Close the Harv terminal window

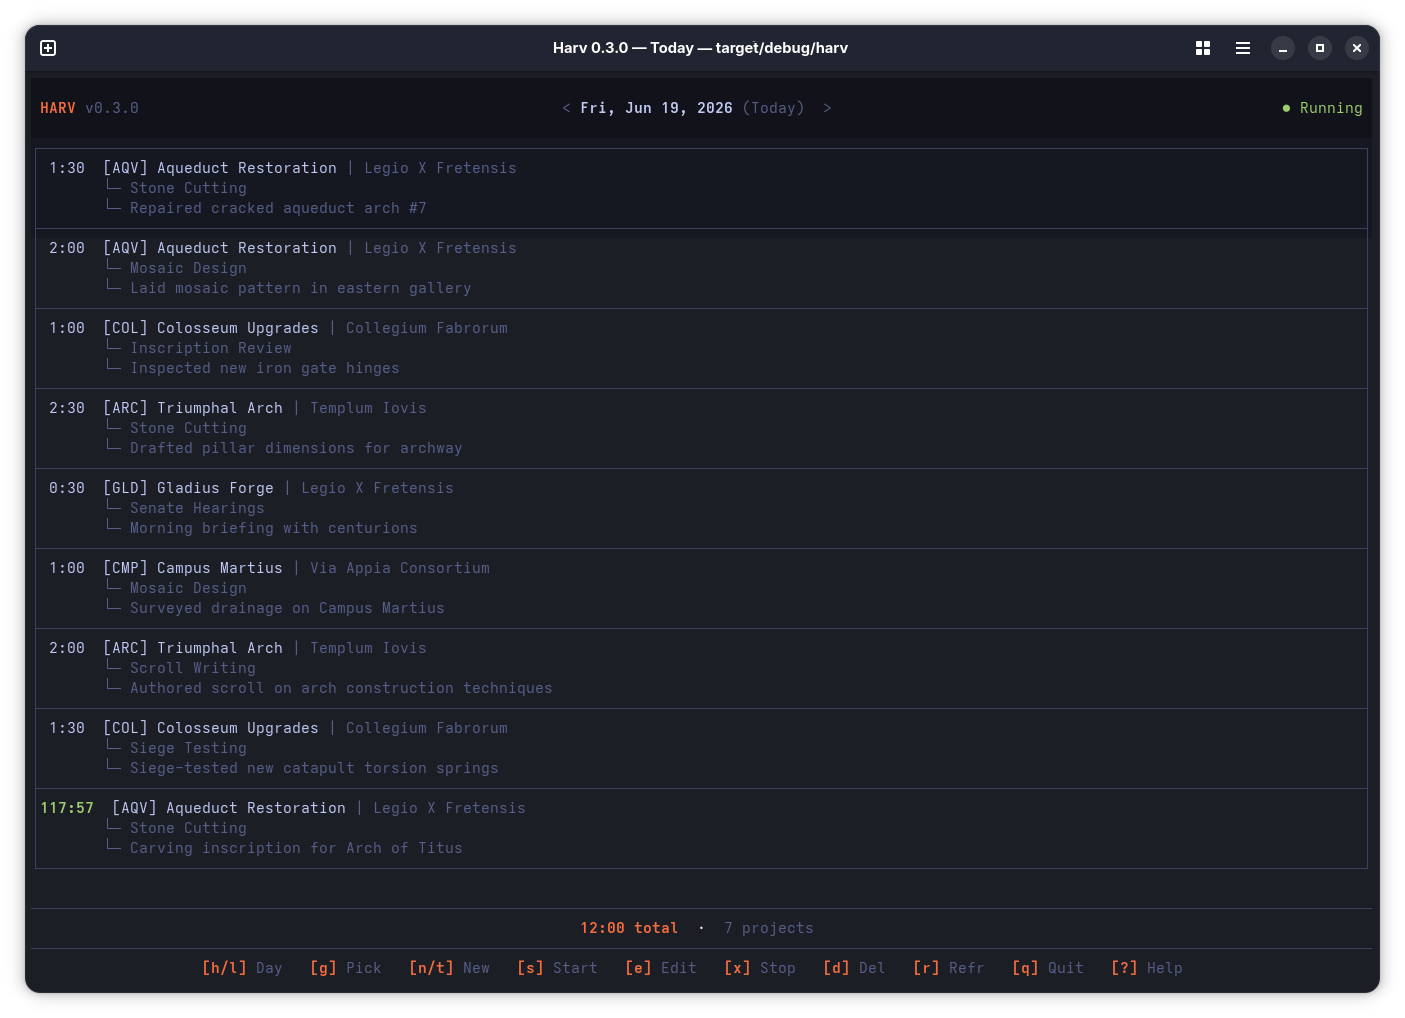tap(1357, 48)
